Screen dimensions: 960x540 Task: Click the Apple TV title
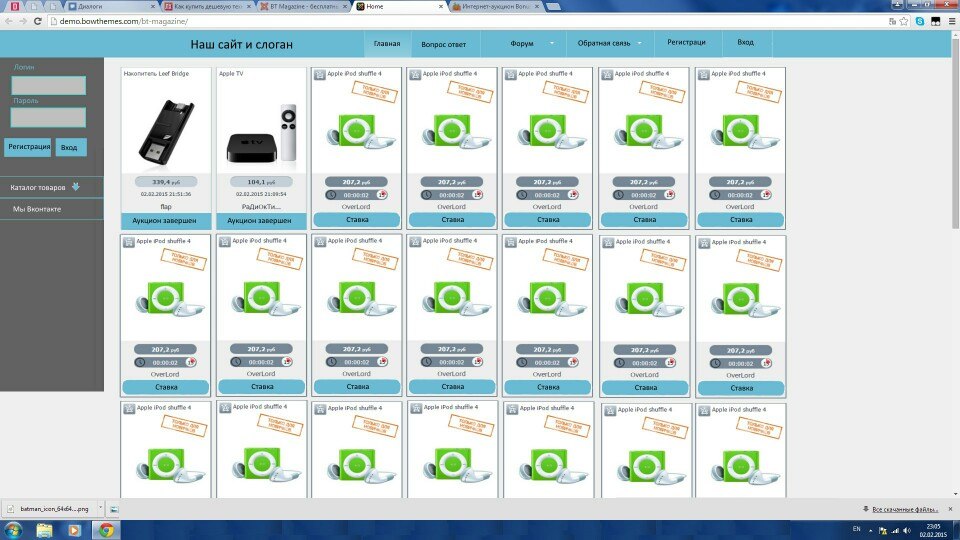click(x=231, y=73)
